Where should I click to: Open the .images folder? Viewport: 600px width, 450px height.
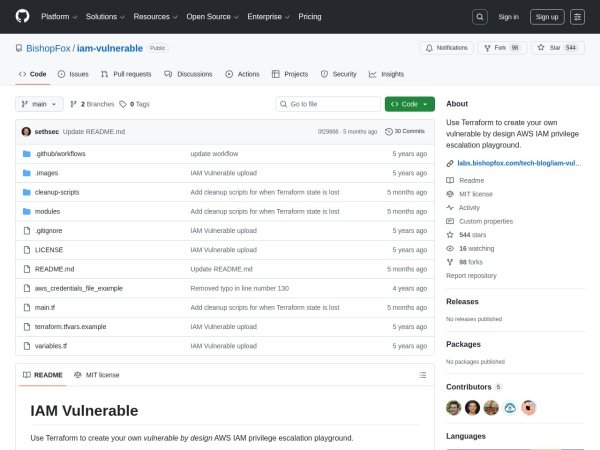[46, 173]
